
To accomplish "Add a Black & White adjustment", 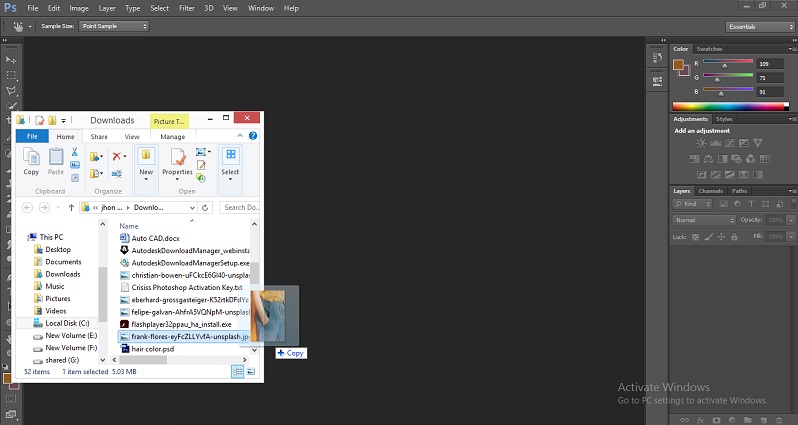I will click(x=722, y=159).
